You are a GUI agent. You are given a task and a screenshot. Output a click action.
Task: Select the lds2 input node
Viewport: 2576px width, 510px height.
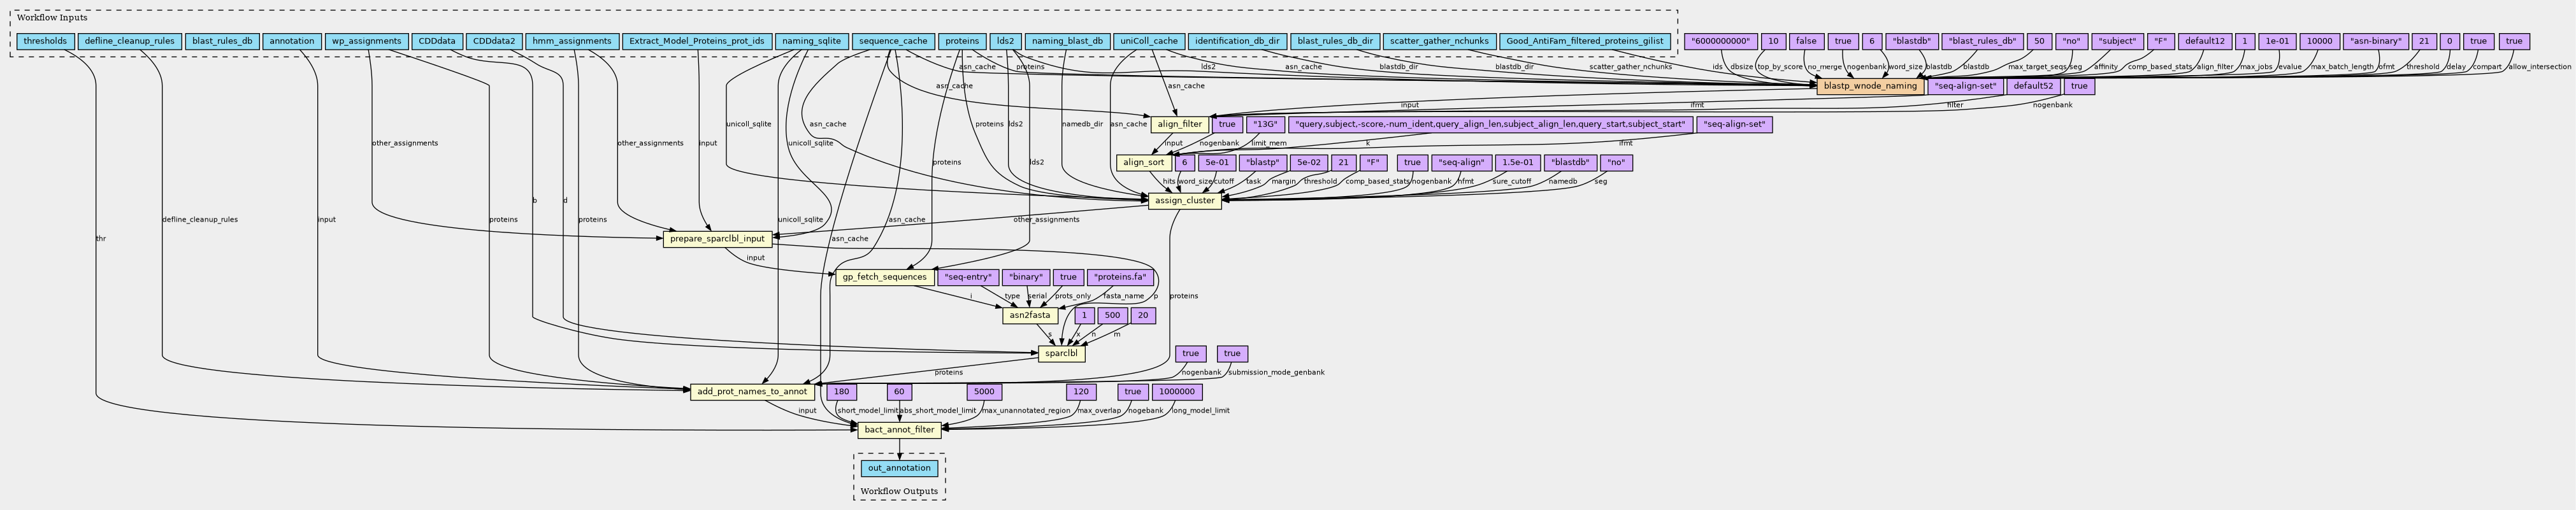click(1005, 42)
